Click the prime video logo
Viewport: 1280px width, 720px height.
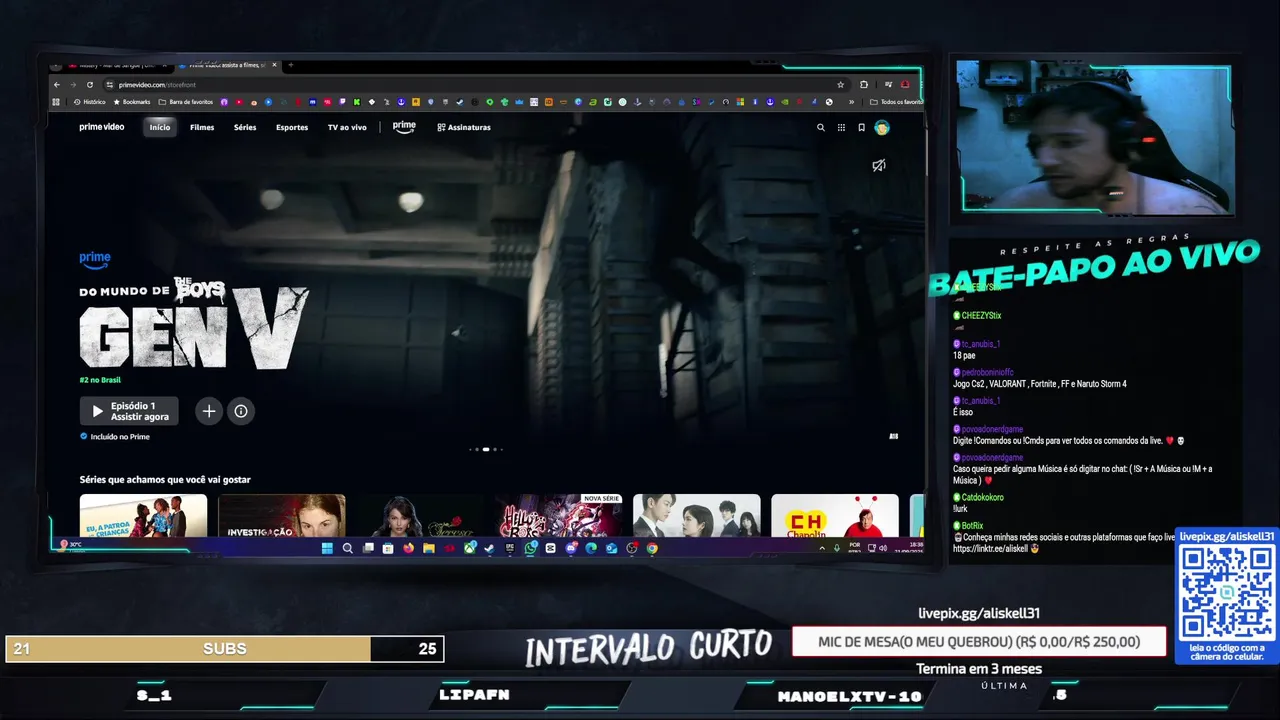point(102,127)
